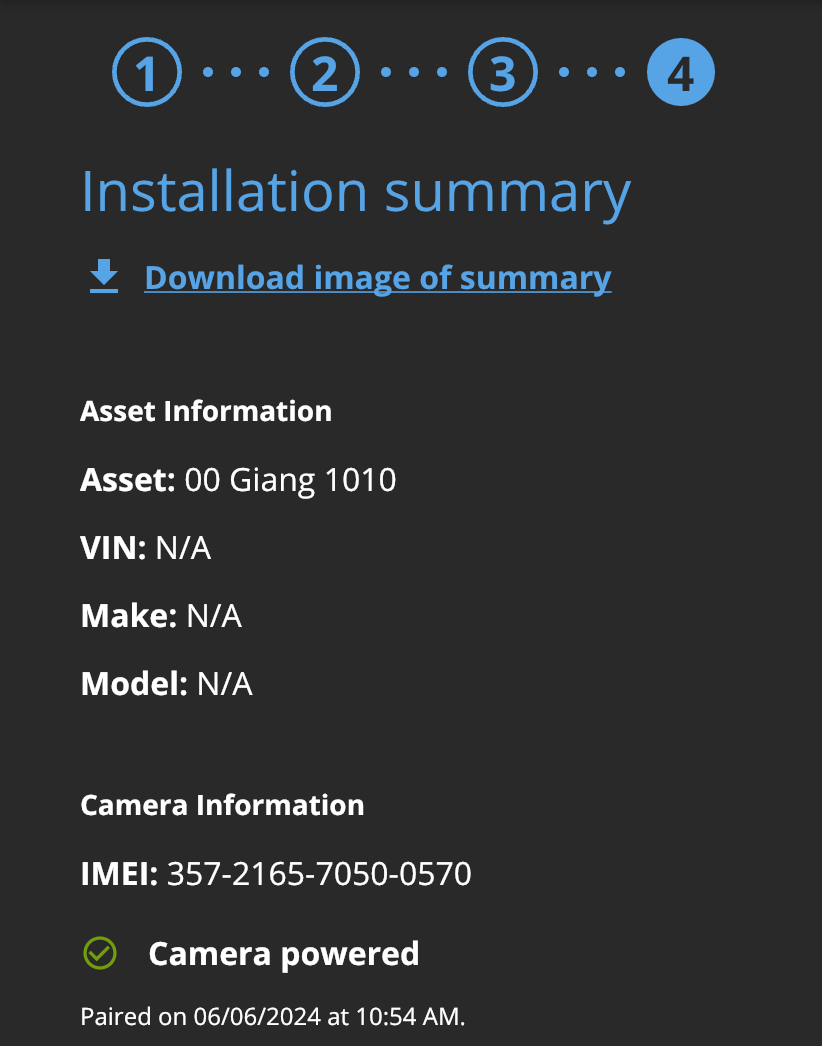Click the green Camera powered checkmark icon
Viewport: 822px width, 1046px height.
(x=100, y=953)
